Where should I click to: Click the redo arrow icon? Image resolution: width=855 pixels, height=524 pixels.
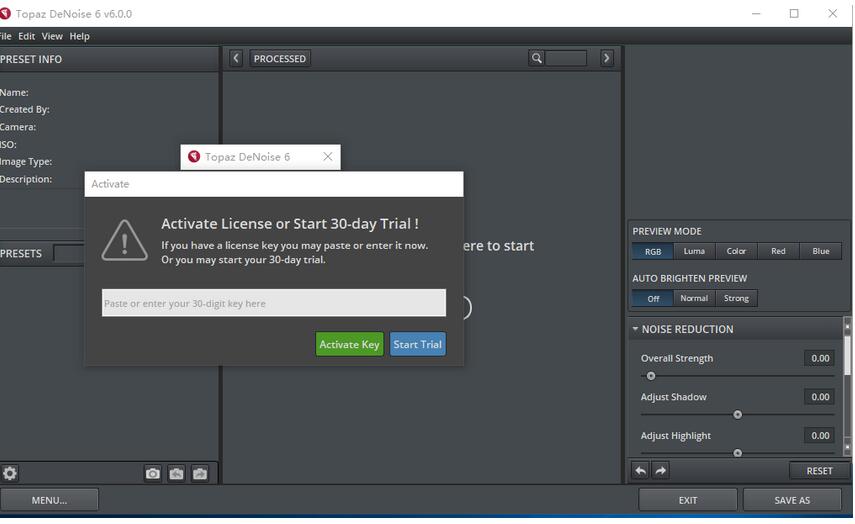(660, 470)
